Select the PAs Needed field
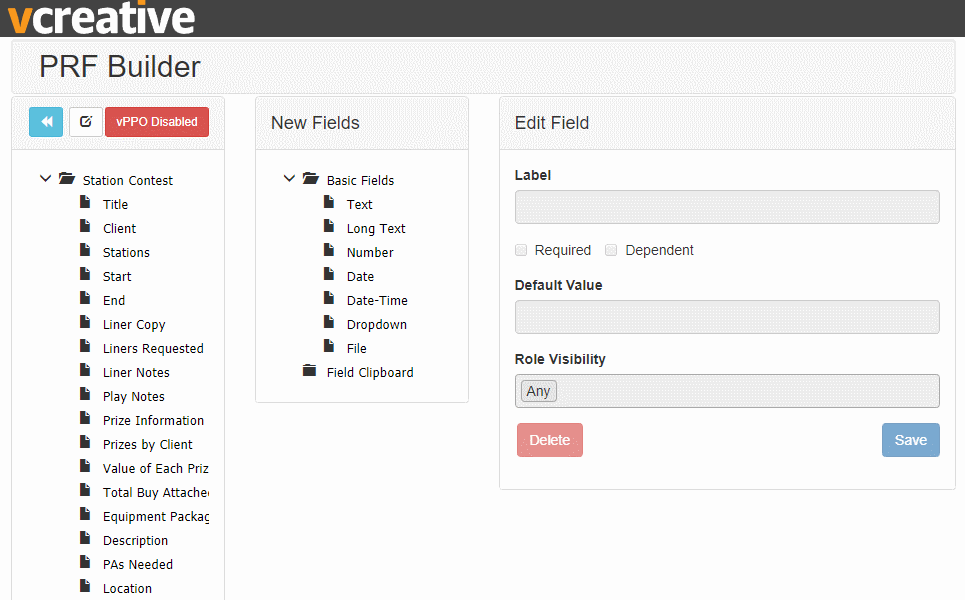The image size is (965, 600). [138, 564]
